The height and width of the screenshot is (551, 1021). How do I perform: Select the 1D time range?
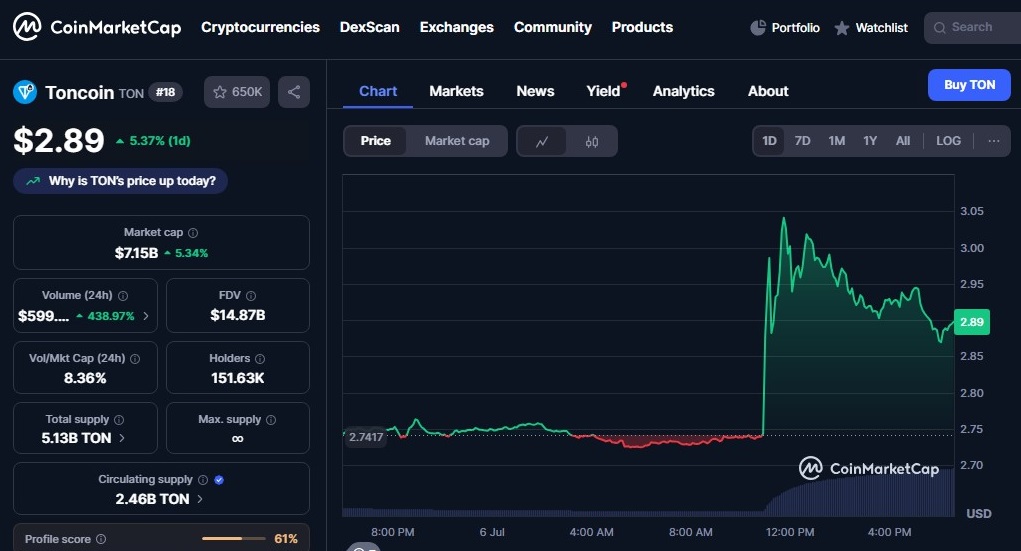[769, 141]
